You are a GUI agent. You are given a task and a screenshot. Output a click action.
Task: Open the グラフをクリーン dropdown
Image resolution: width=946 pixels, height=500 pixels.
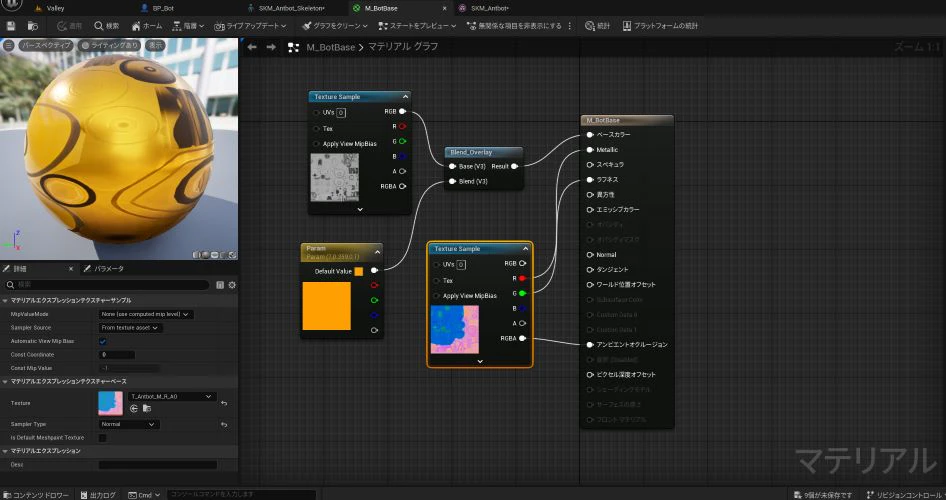[335, 26]
